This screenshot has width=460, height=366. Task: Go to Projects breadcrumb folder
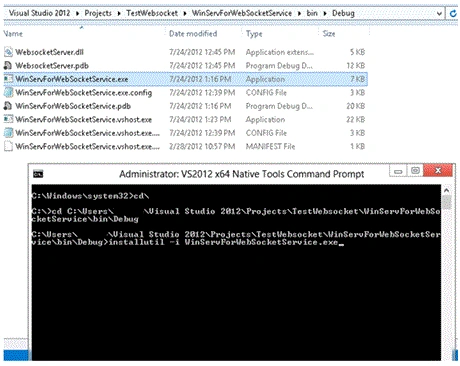tap(98, 13)
